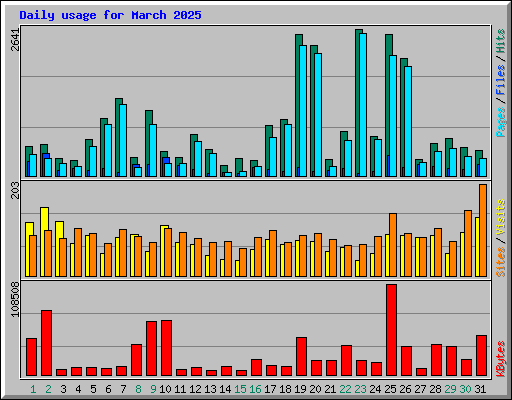The image size is (512, 400).
Task: Click day 11 on the date axis
Action: point(180,389)
